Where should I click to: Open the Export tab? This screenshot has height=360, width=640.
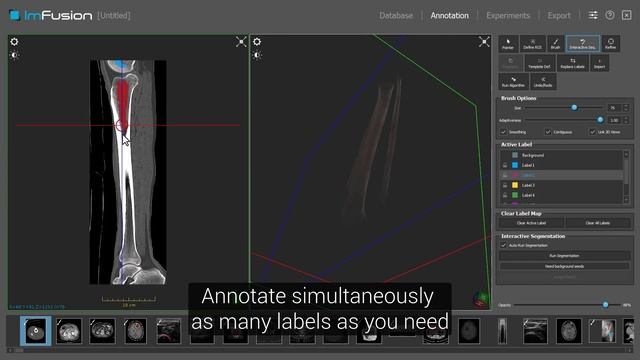[559, 16]
